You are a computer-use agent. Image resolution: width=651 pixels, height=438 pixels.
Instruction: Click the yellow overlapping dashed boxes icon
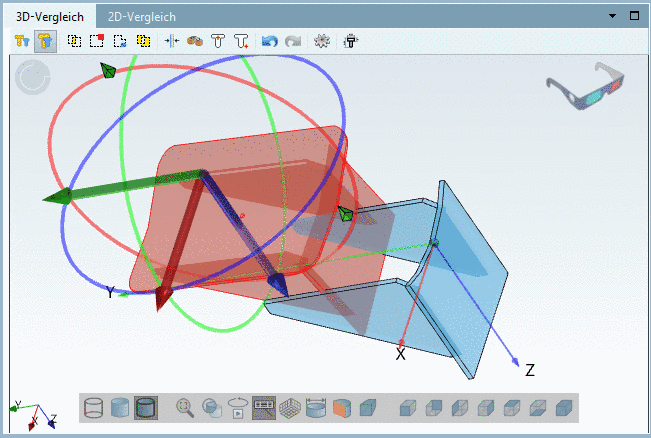143,41
